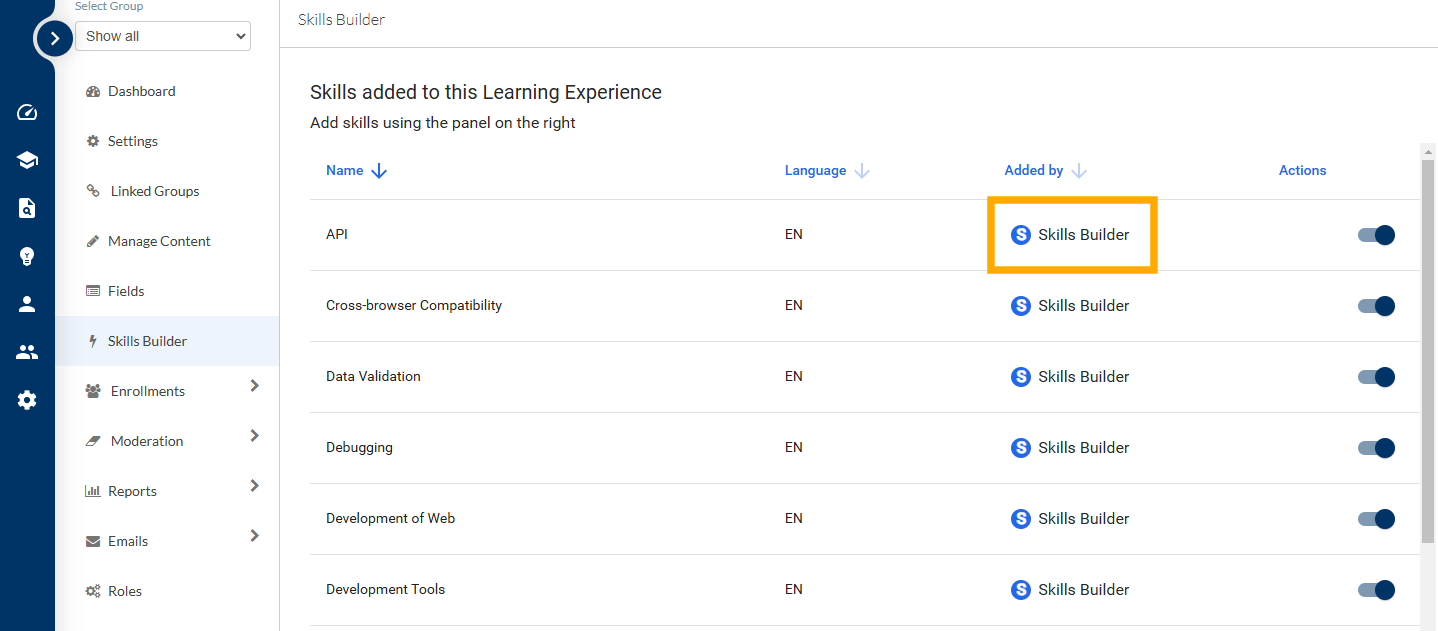The width and height of the screenshot is (1438, 631).
Task: Click the speedometer dashboard icon in left rail
Action: 27,112
